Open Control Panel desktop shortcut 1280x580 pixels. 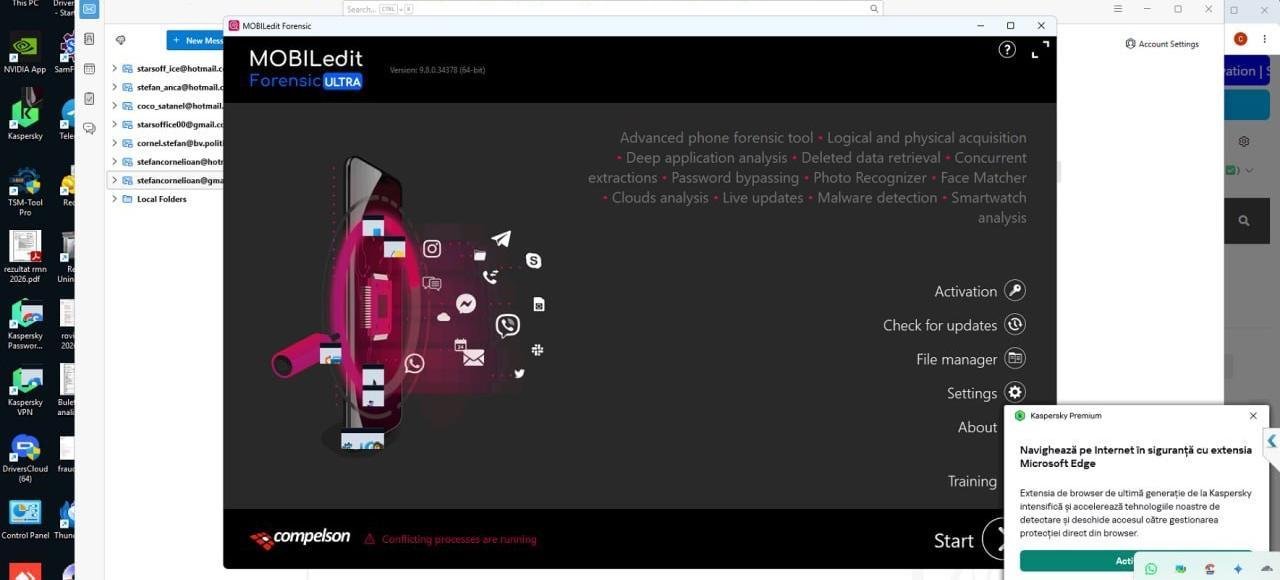tap(25, 519)
